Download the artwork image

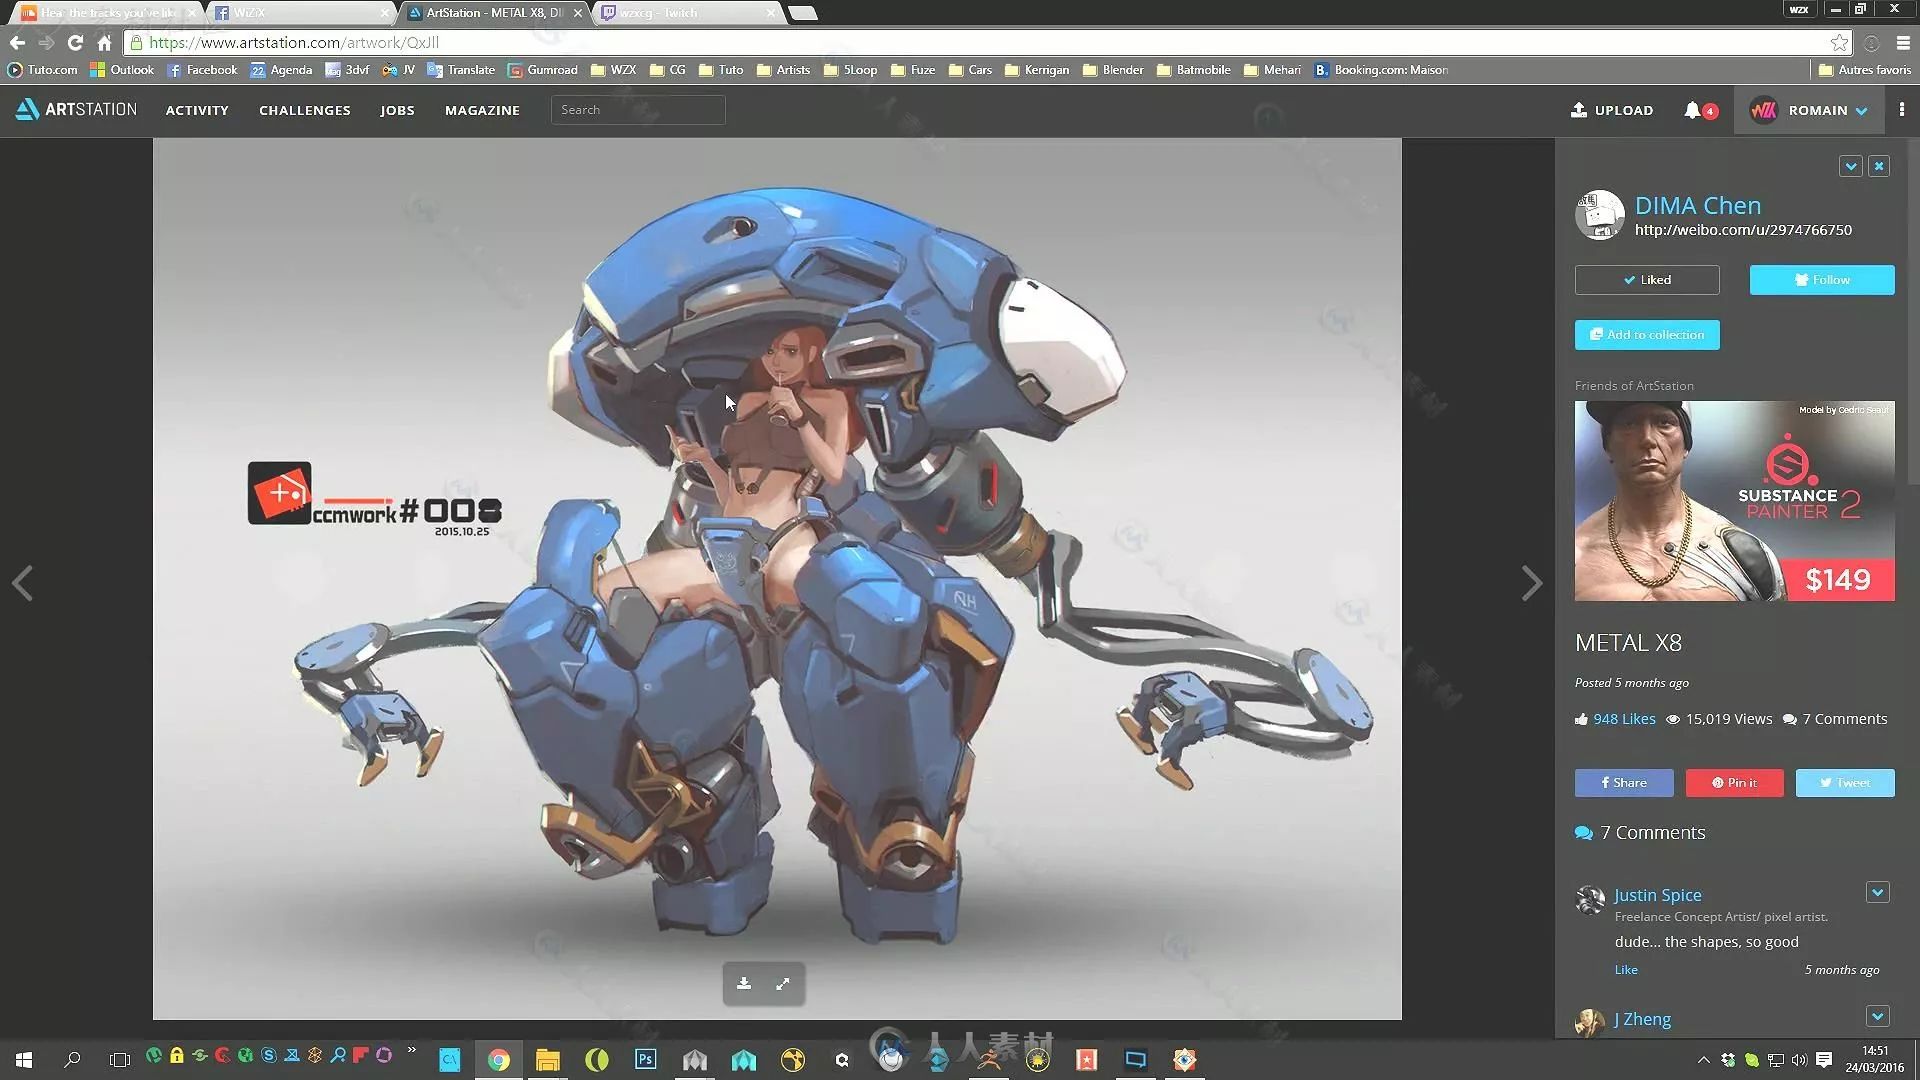[x=744, y=984]
